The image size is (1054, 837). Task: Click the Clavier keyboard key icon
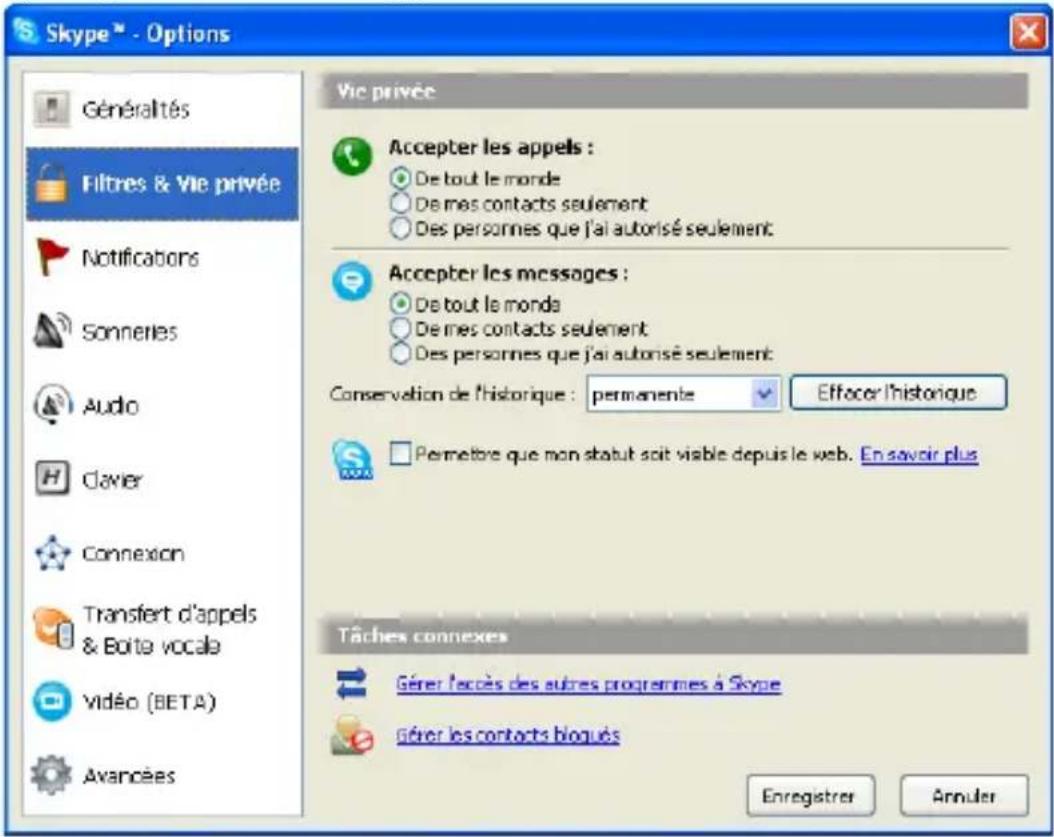tap(52, 478)
